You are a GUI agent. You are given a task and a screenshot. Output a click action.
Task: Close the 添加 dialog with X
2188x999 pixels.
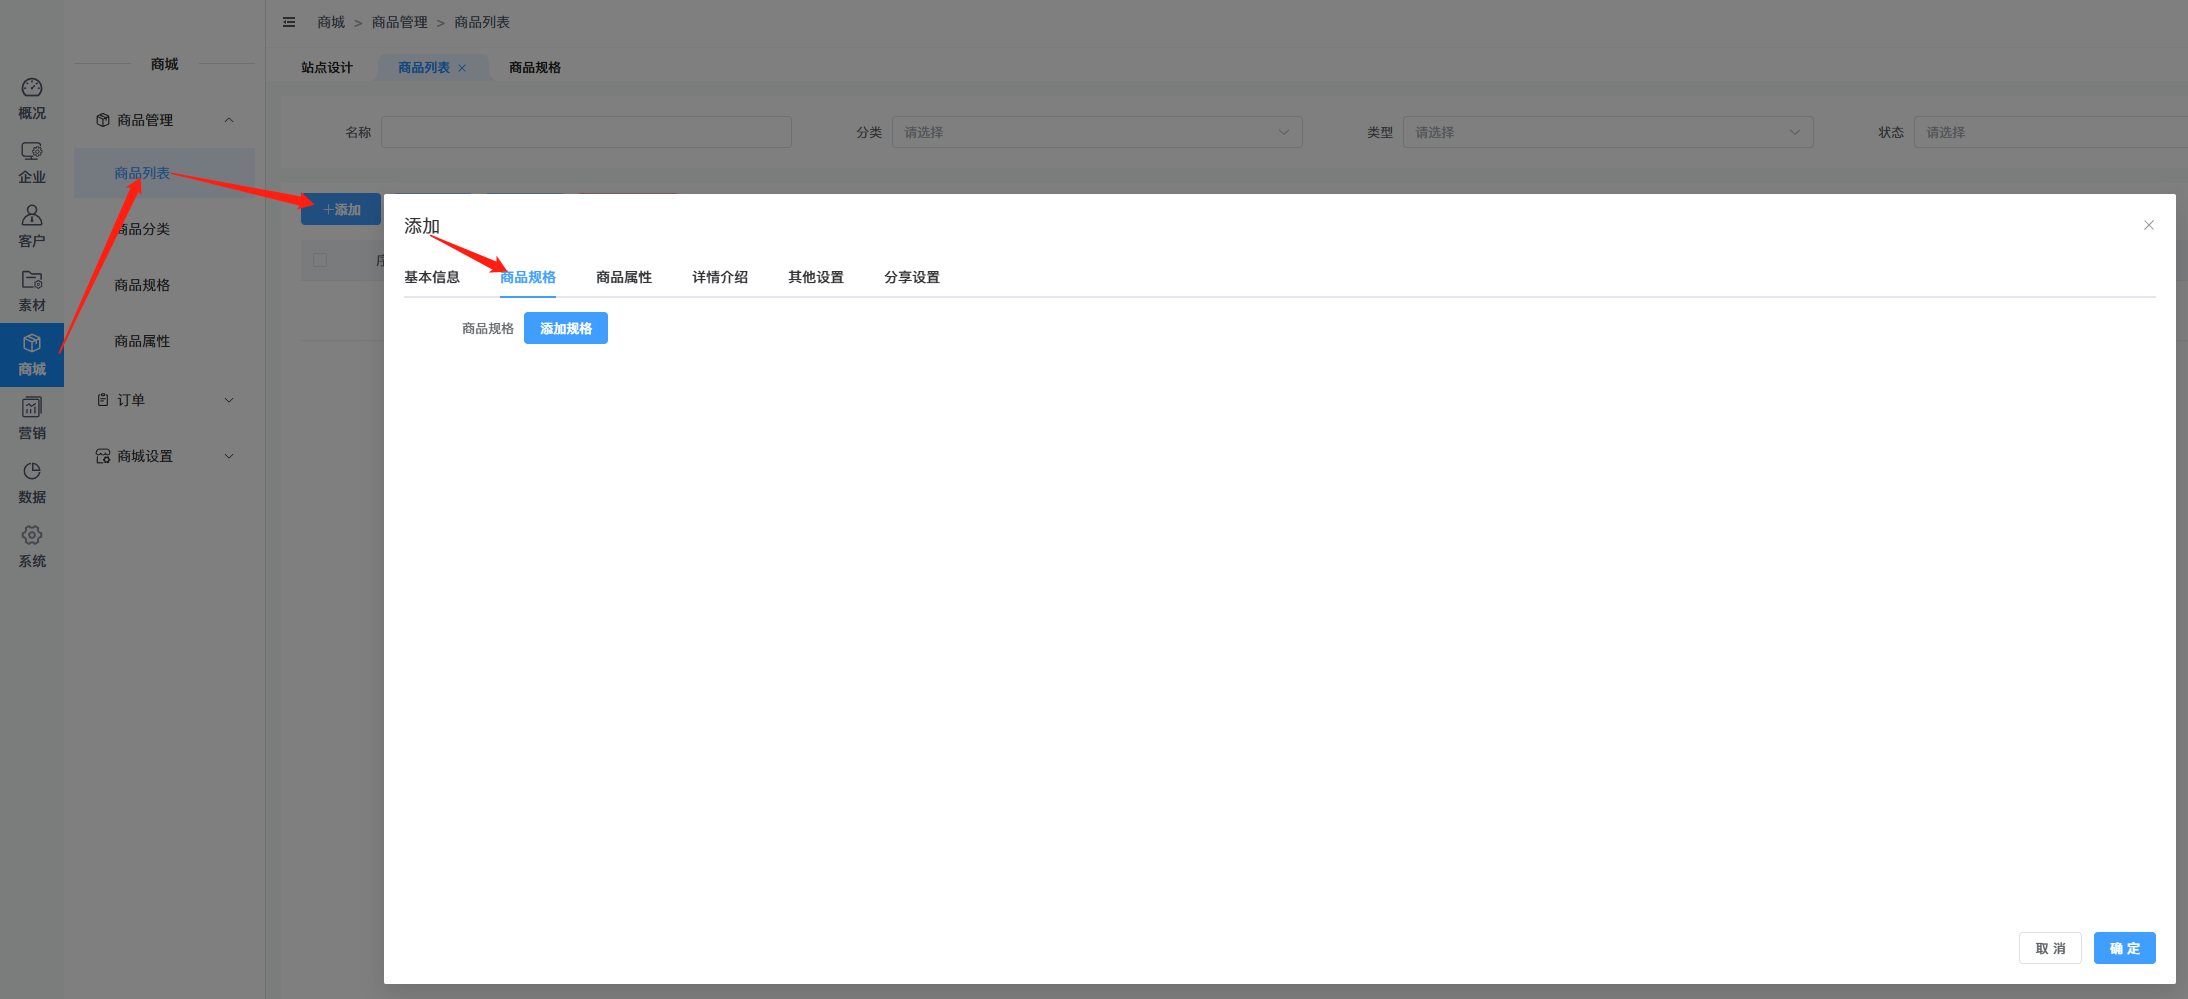point(2148,225)
